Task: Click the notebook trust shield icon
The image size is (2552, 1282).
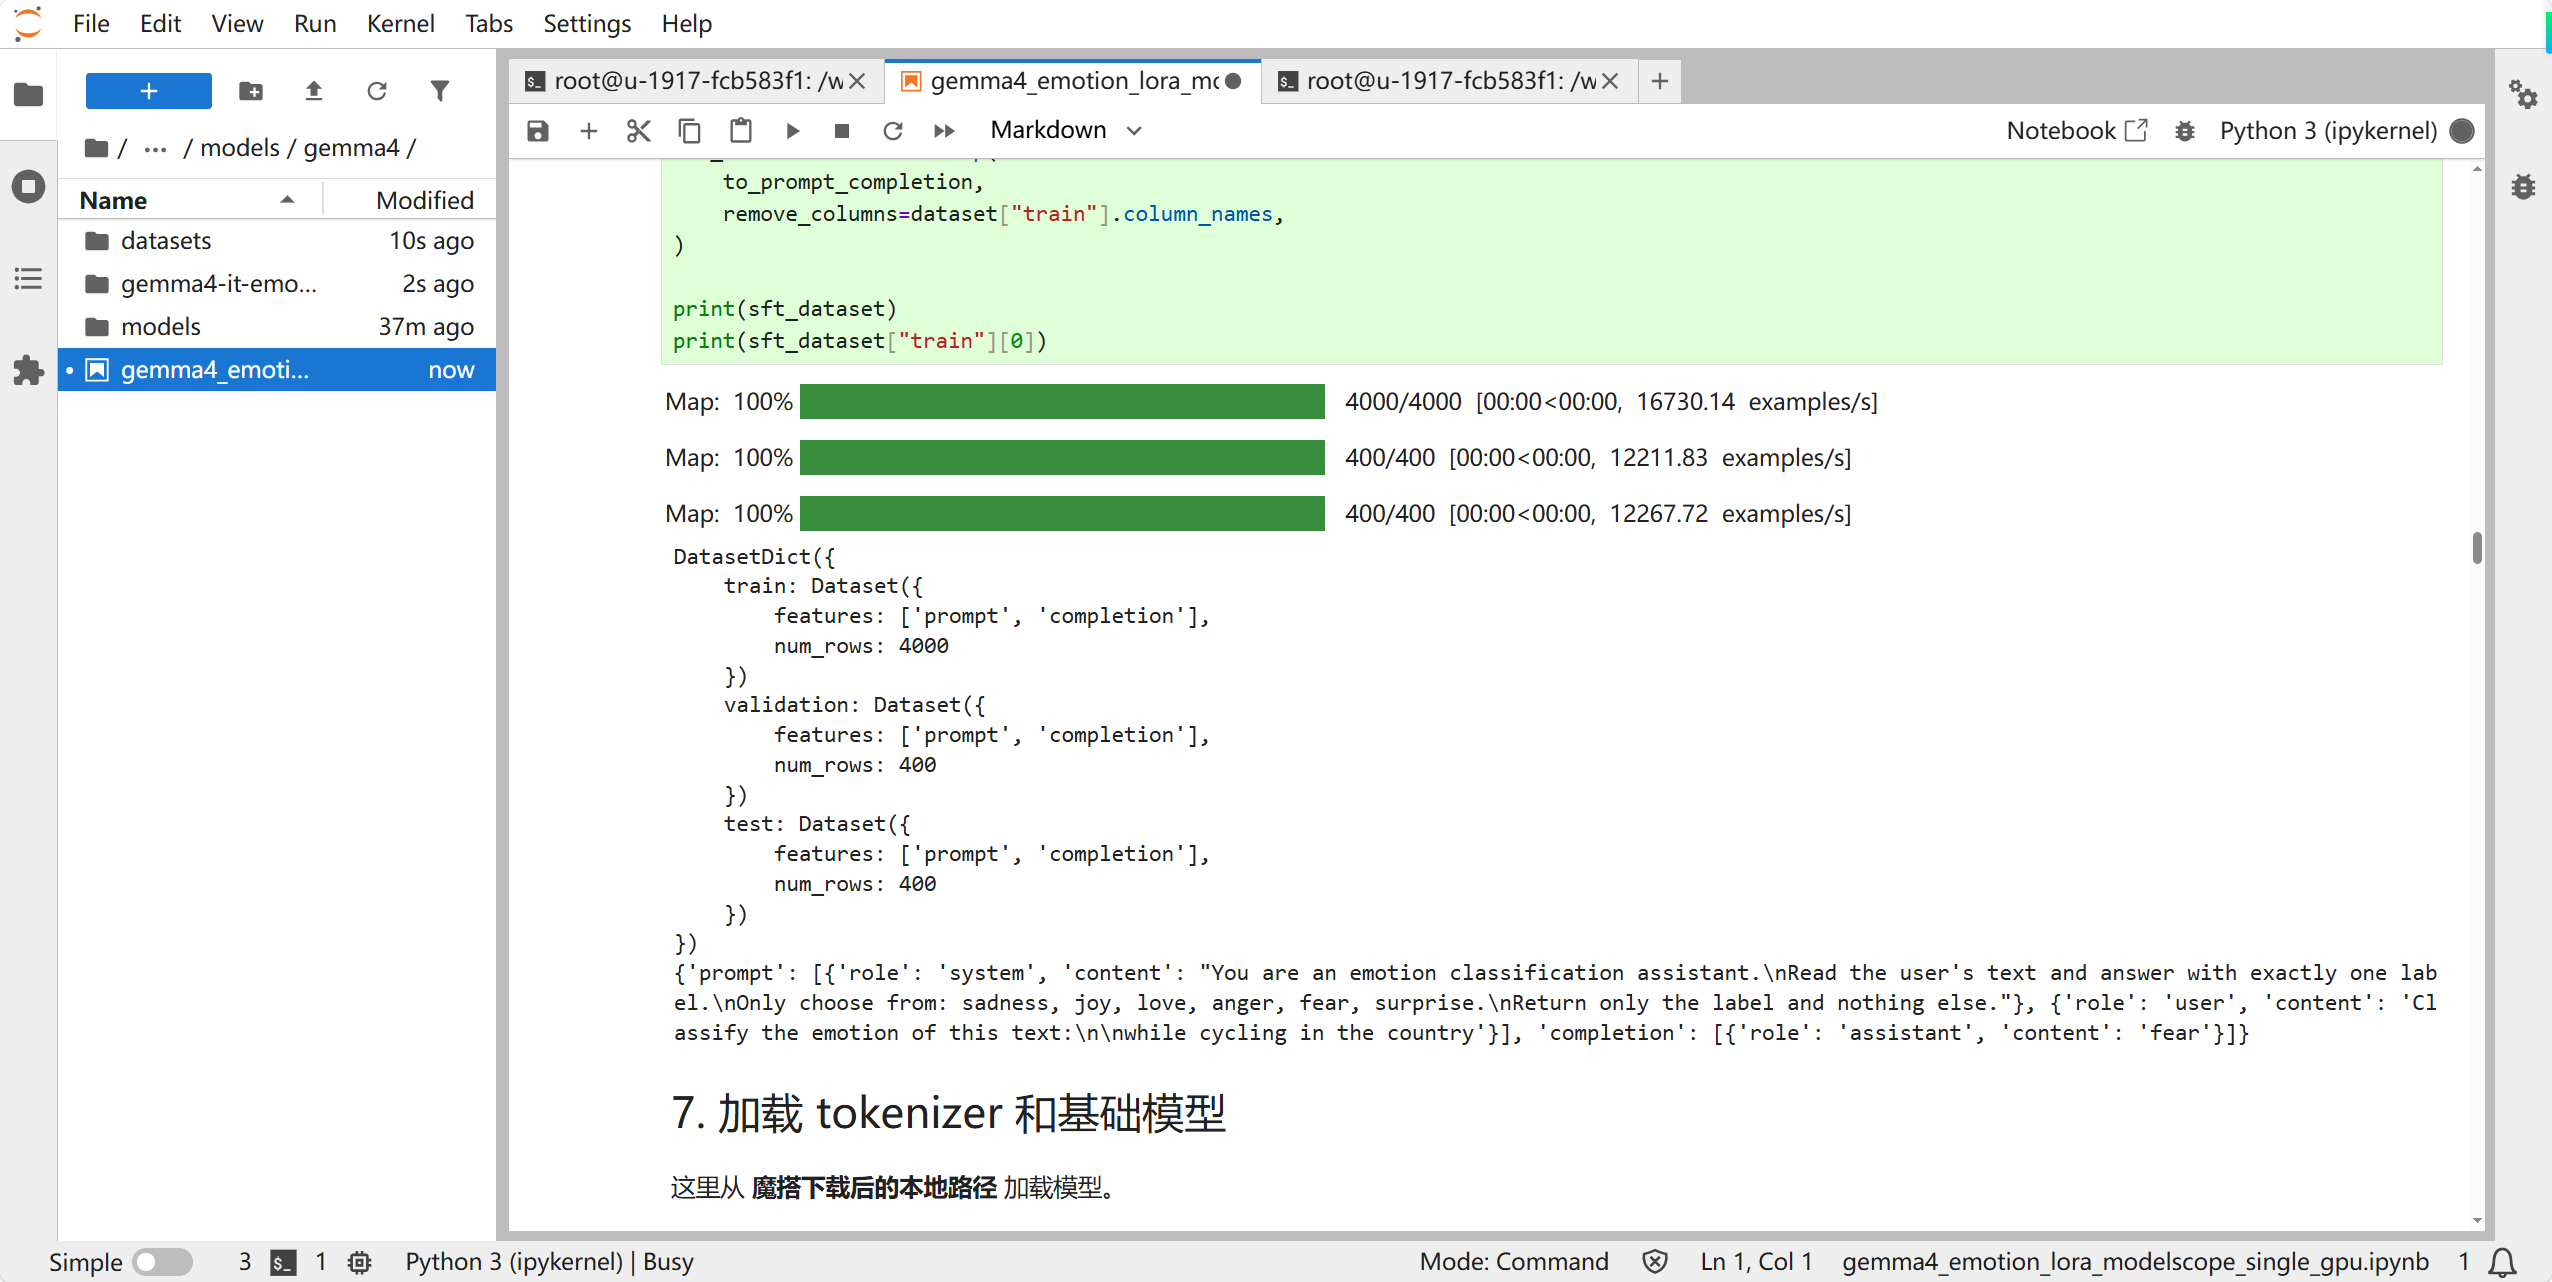Action: pyautogui.click(x=1655, y=1262)
